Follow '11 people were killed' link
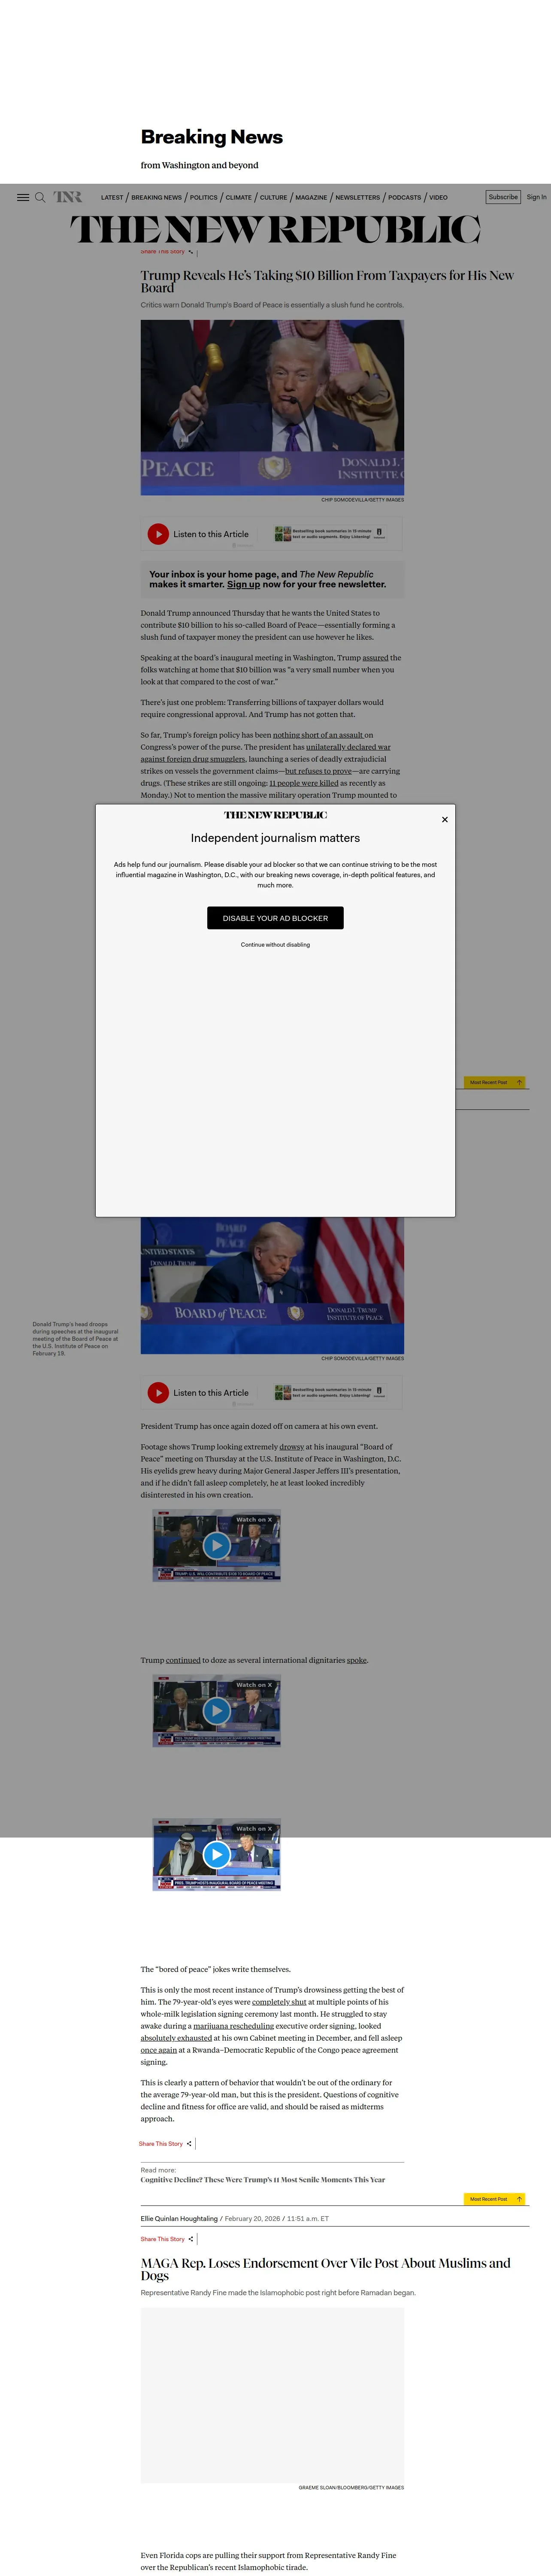The width and height of the screenshot is (551, 2576). pos(304,783)
